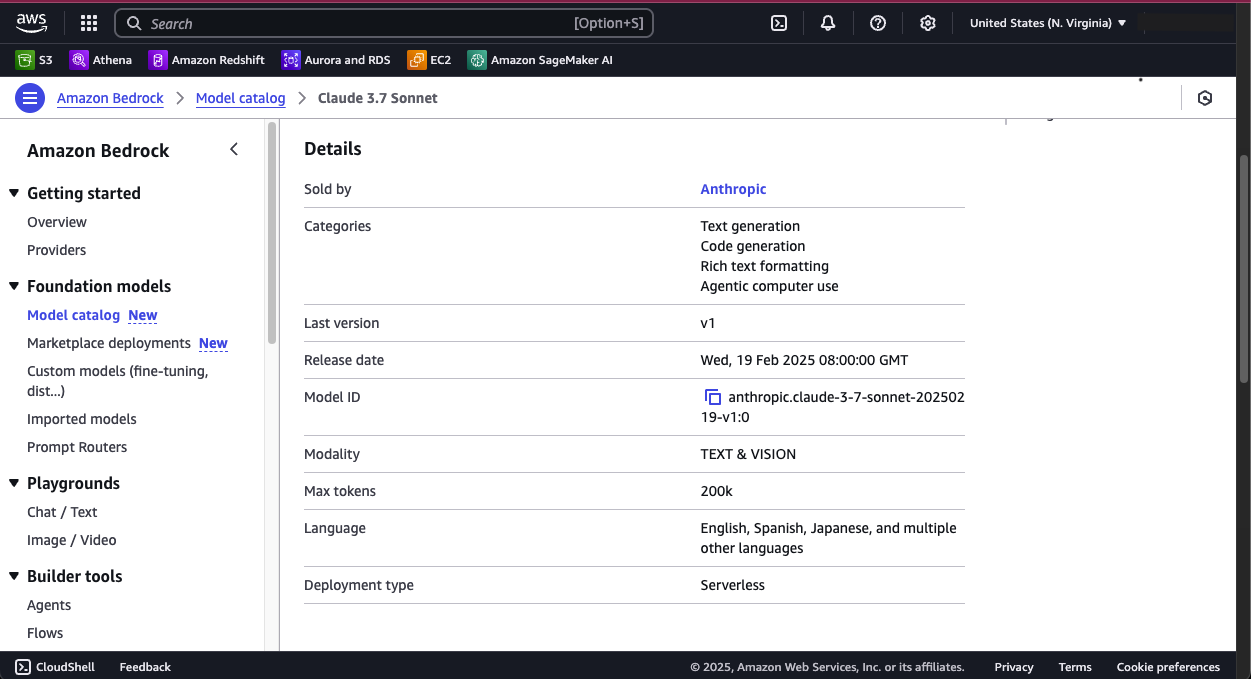The image size is (1251, 679).
Task: Open CloudShell from the top bar icon
Action: click(x=779, y=23)
